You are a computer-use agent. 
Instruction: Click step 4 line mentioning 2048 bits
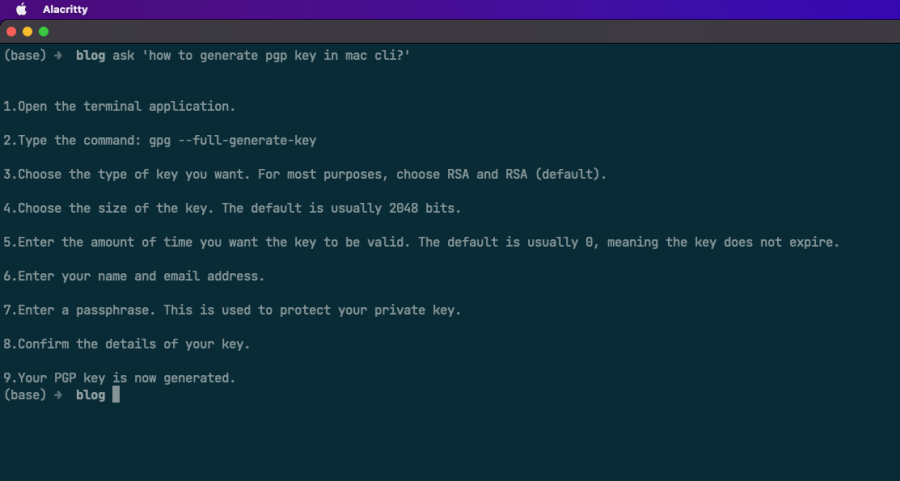coord(232,208)
